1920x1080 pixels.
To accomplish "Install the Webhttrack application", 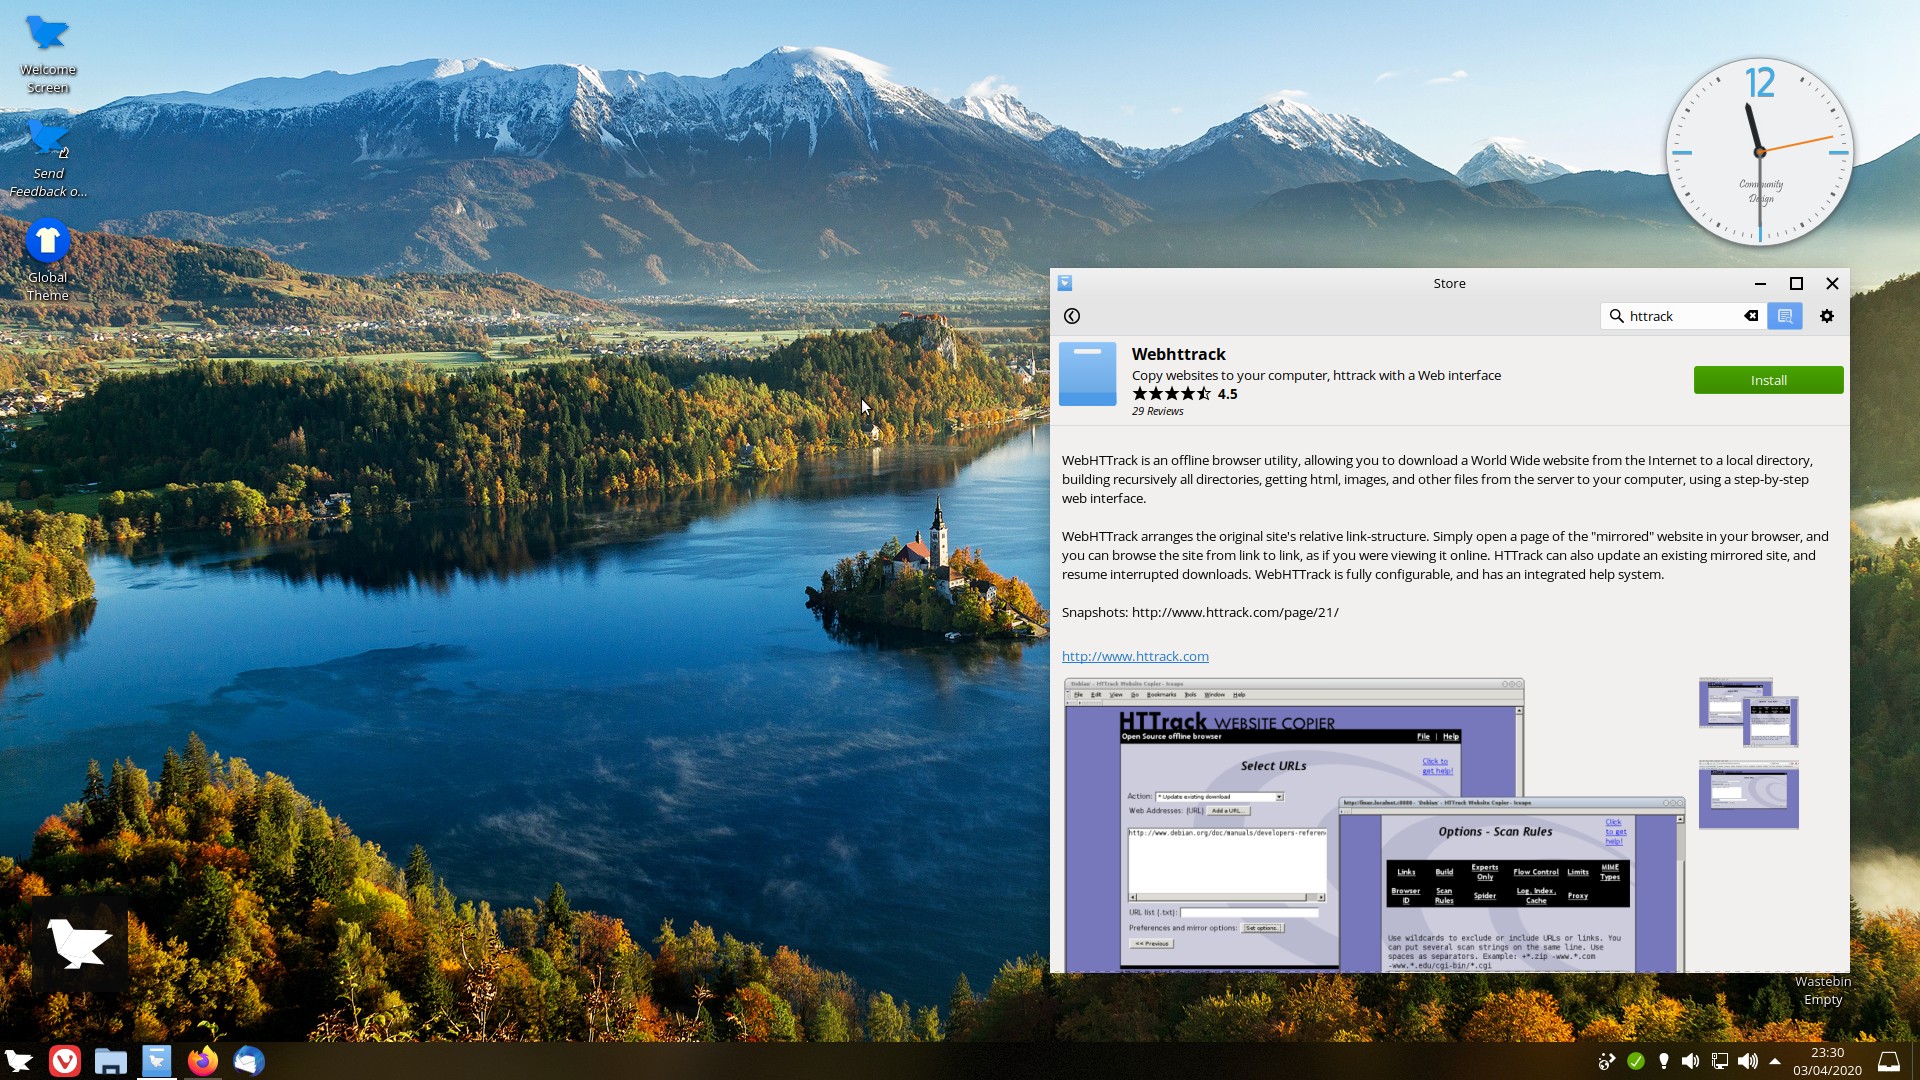I will [1768, 380].
